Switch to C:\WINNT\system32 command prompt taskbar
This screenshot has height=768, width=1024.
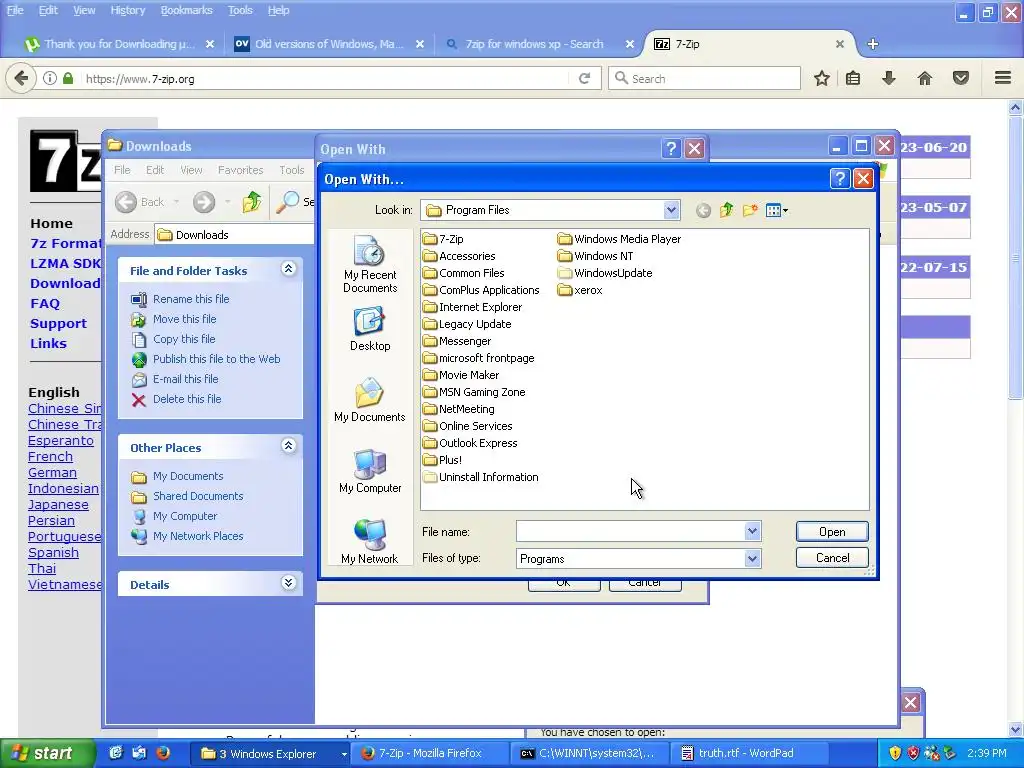tap(588, 754)
